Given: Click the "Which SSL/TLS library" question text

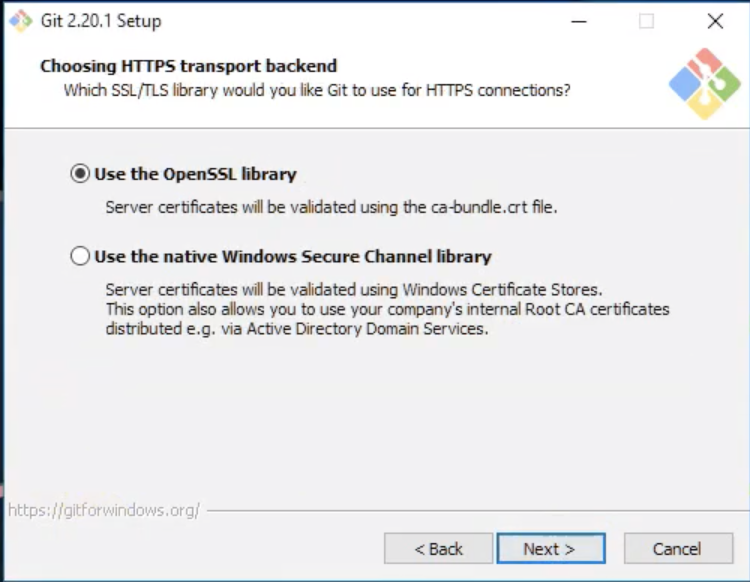Looking at the screenshot, I should tap(317, 90).
